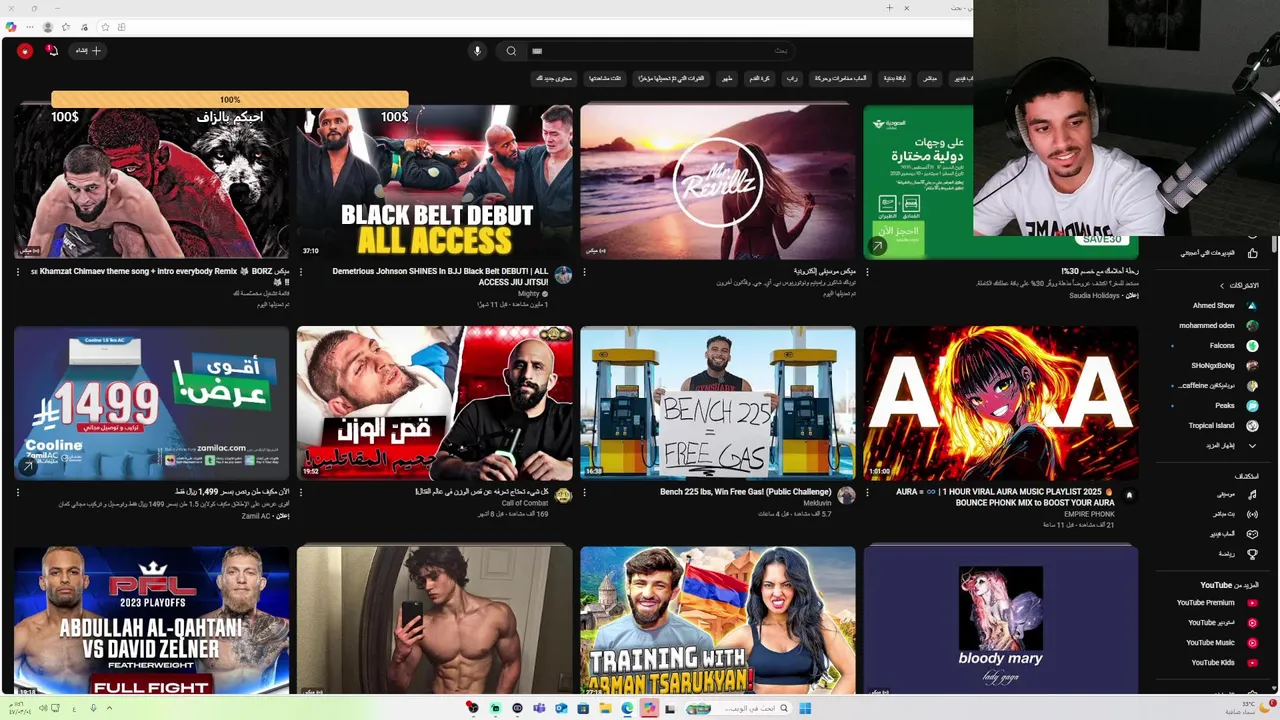The width and height of the screenshot is (1280, 720).
Task: Click the Falcons channel avatar icon
Action: point(1252,346)
